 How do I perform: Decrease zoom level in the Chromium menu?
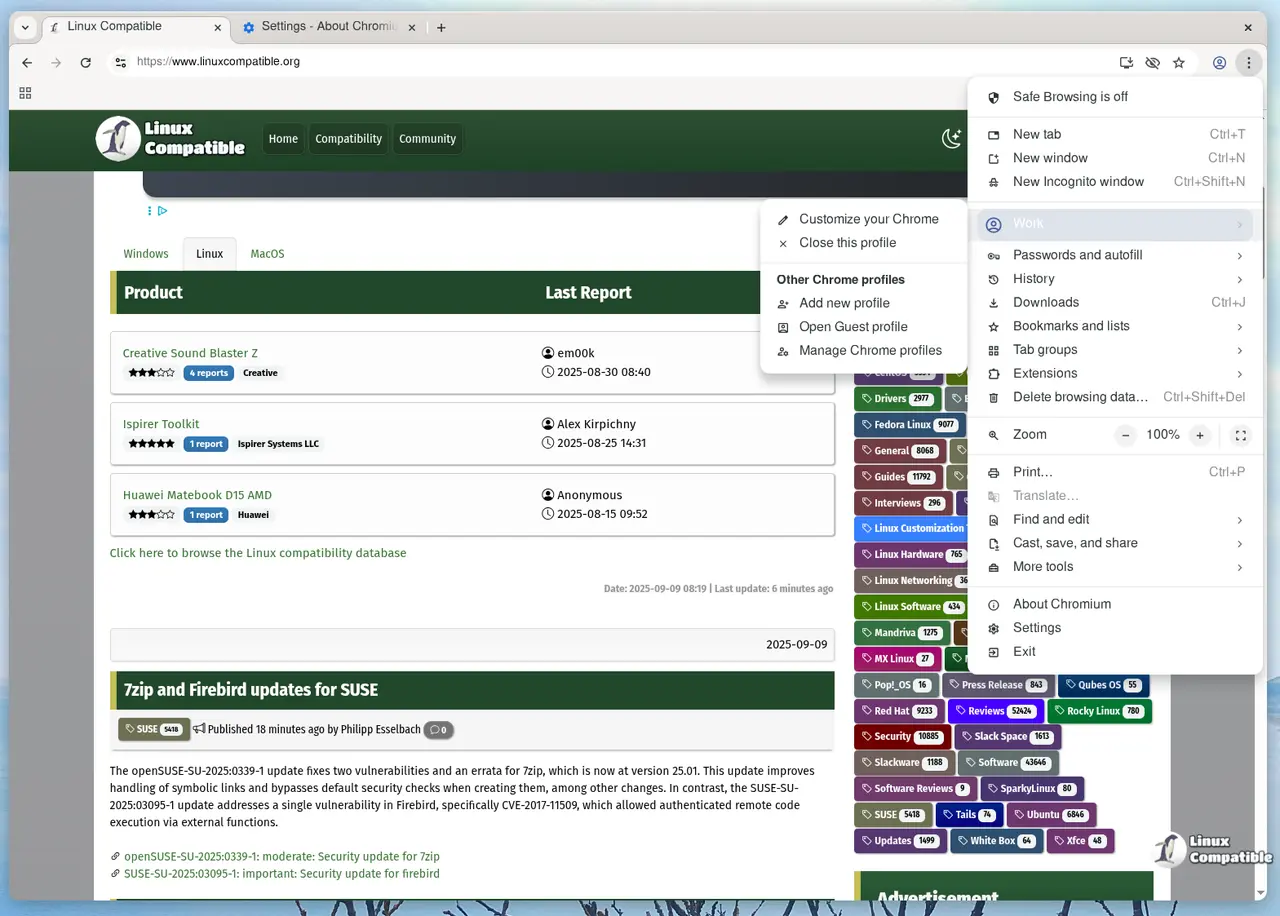(1125, 435)
